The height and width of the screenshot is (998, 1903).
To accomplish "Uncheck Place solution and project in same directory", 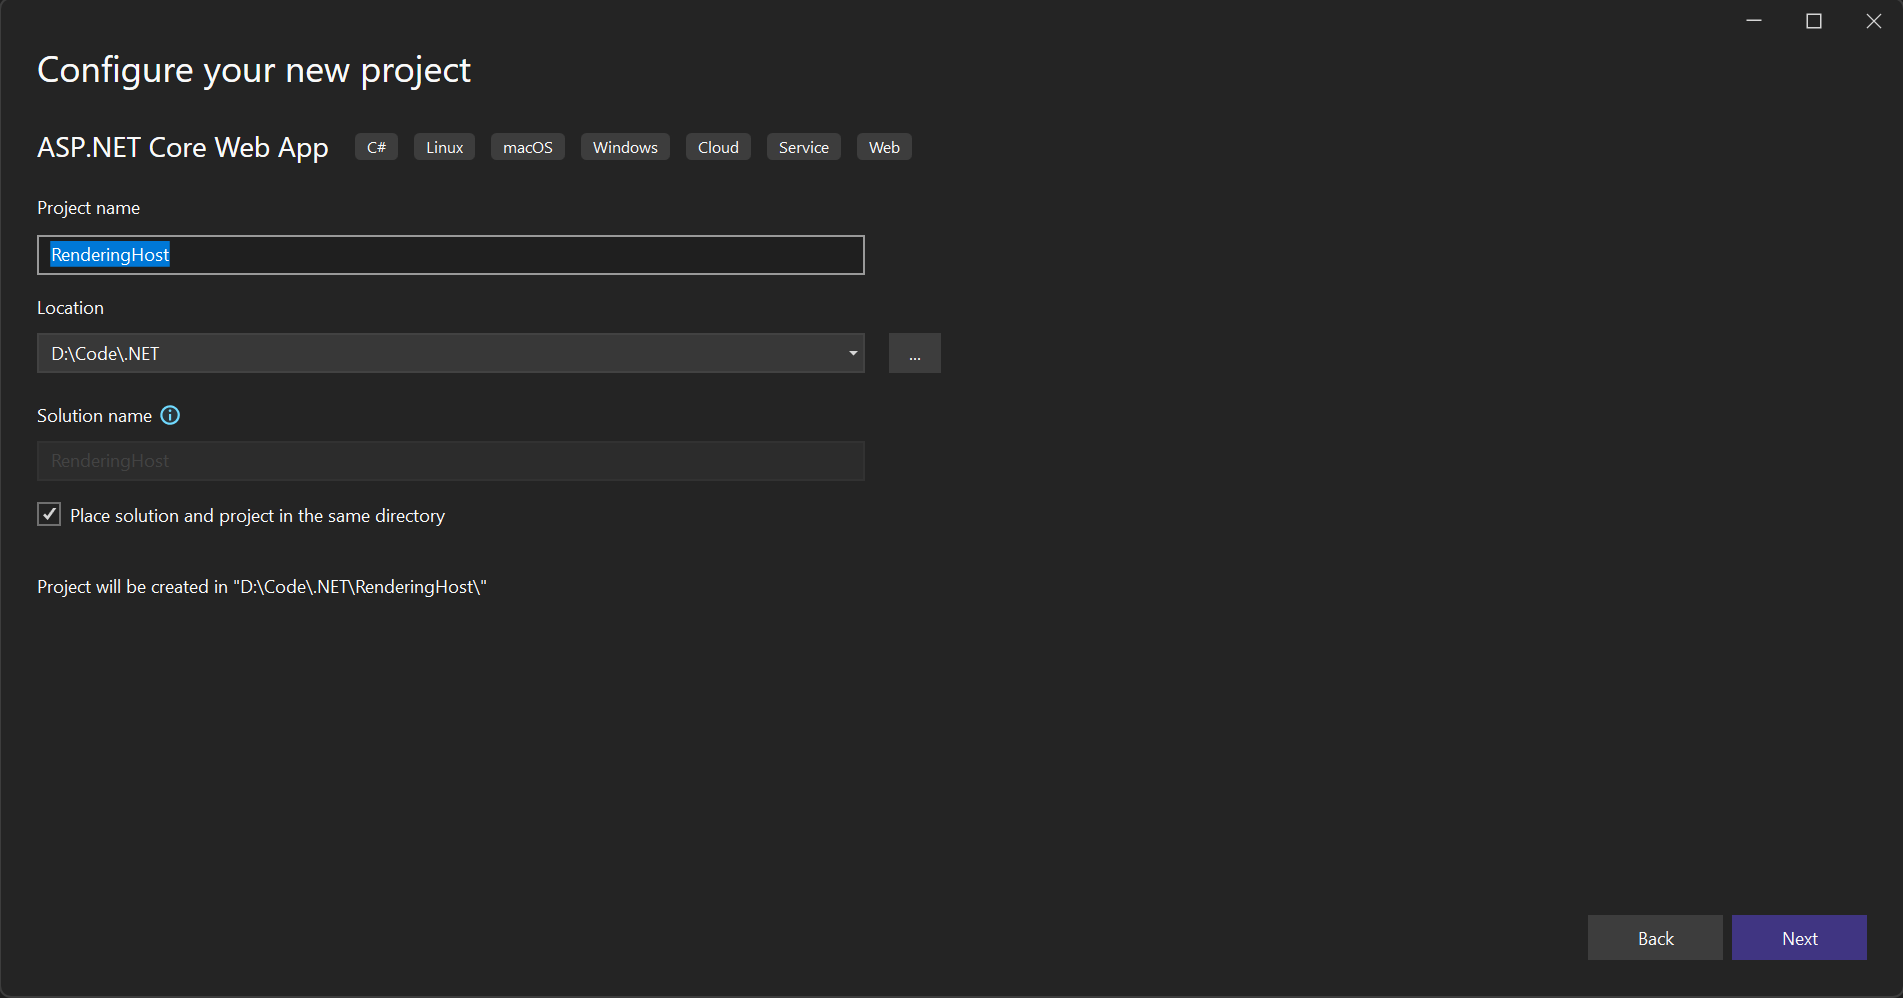I will (49, 515).
